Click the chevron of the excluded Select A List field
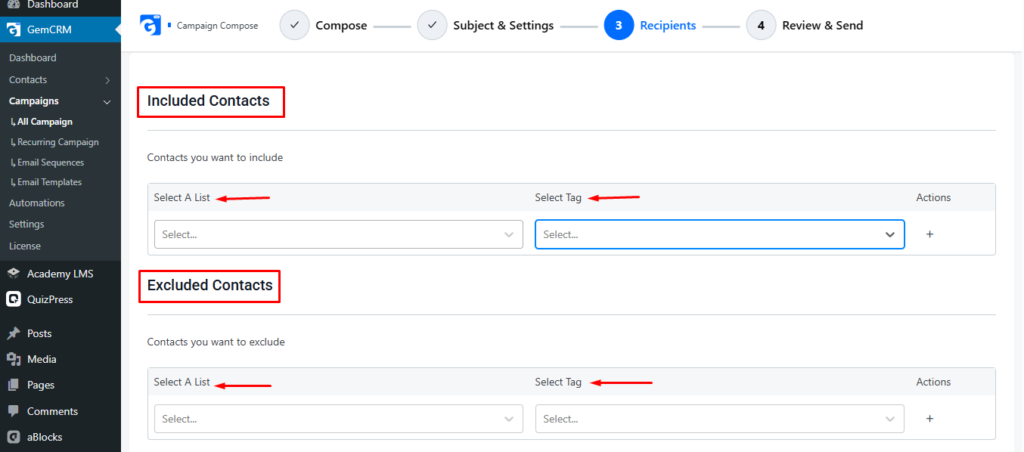This screenshot has width=1024, height=452. 509,419
